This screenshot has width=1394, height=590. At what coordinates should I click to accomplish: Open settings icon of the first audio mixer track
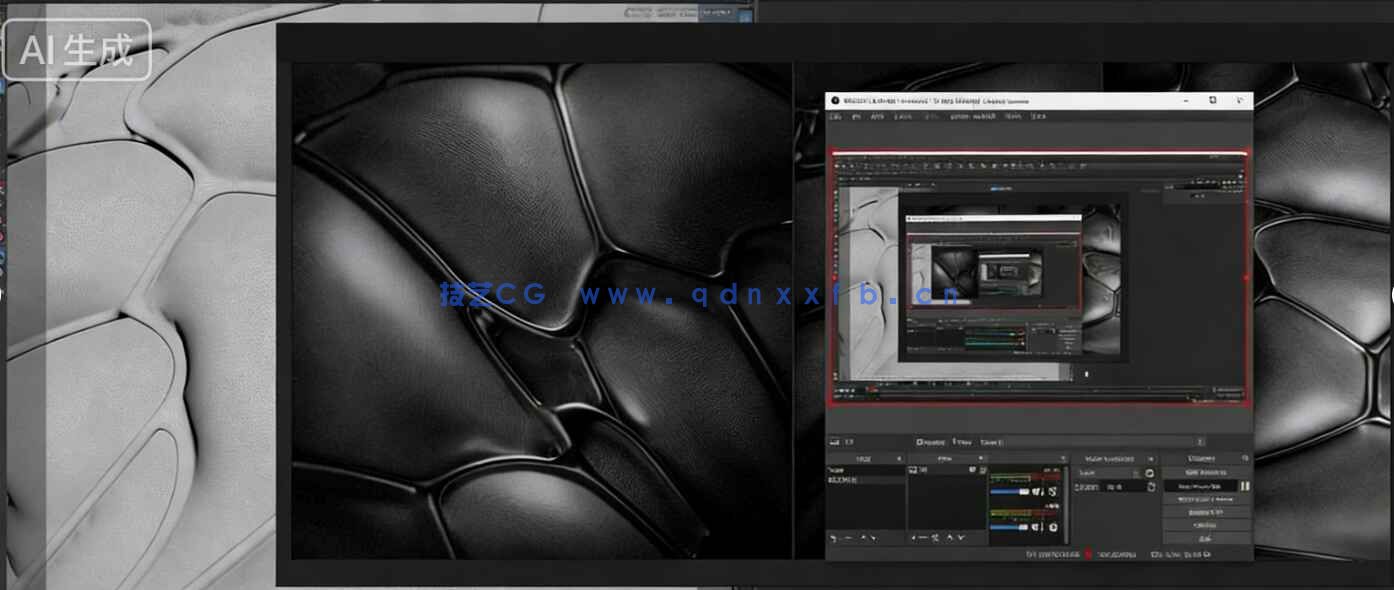pyautogui.click(x=1054, y=491)
